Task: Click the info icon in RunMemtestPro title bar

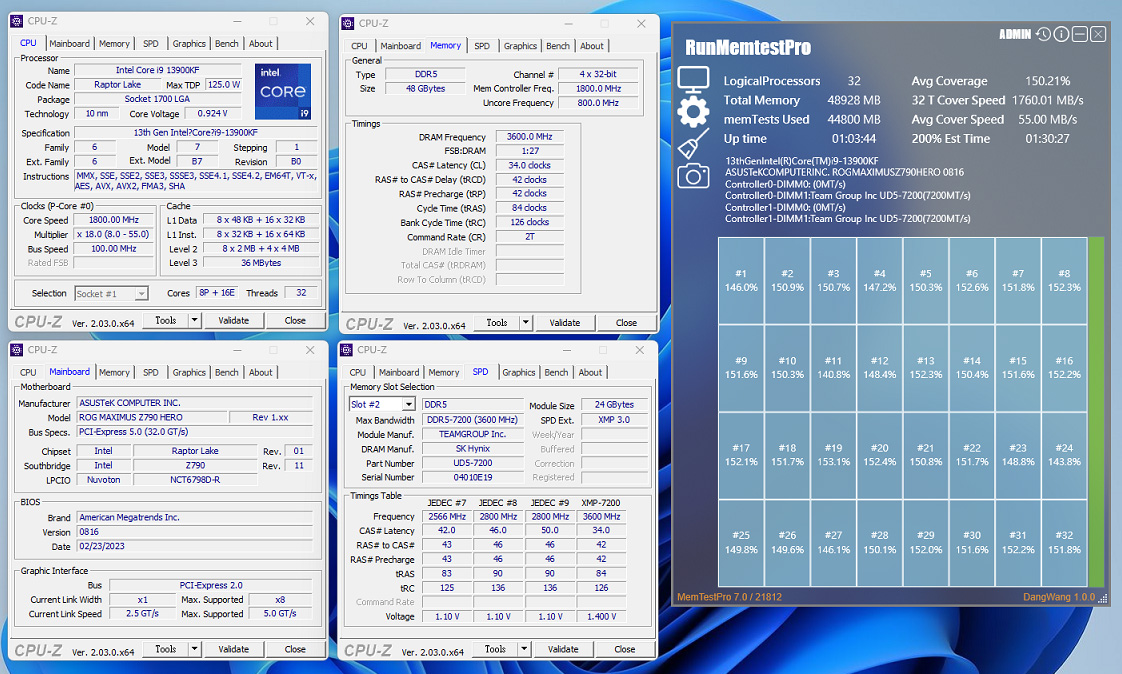Action: pyautogui.click(x=1061, y=35)
